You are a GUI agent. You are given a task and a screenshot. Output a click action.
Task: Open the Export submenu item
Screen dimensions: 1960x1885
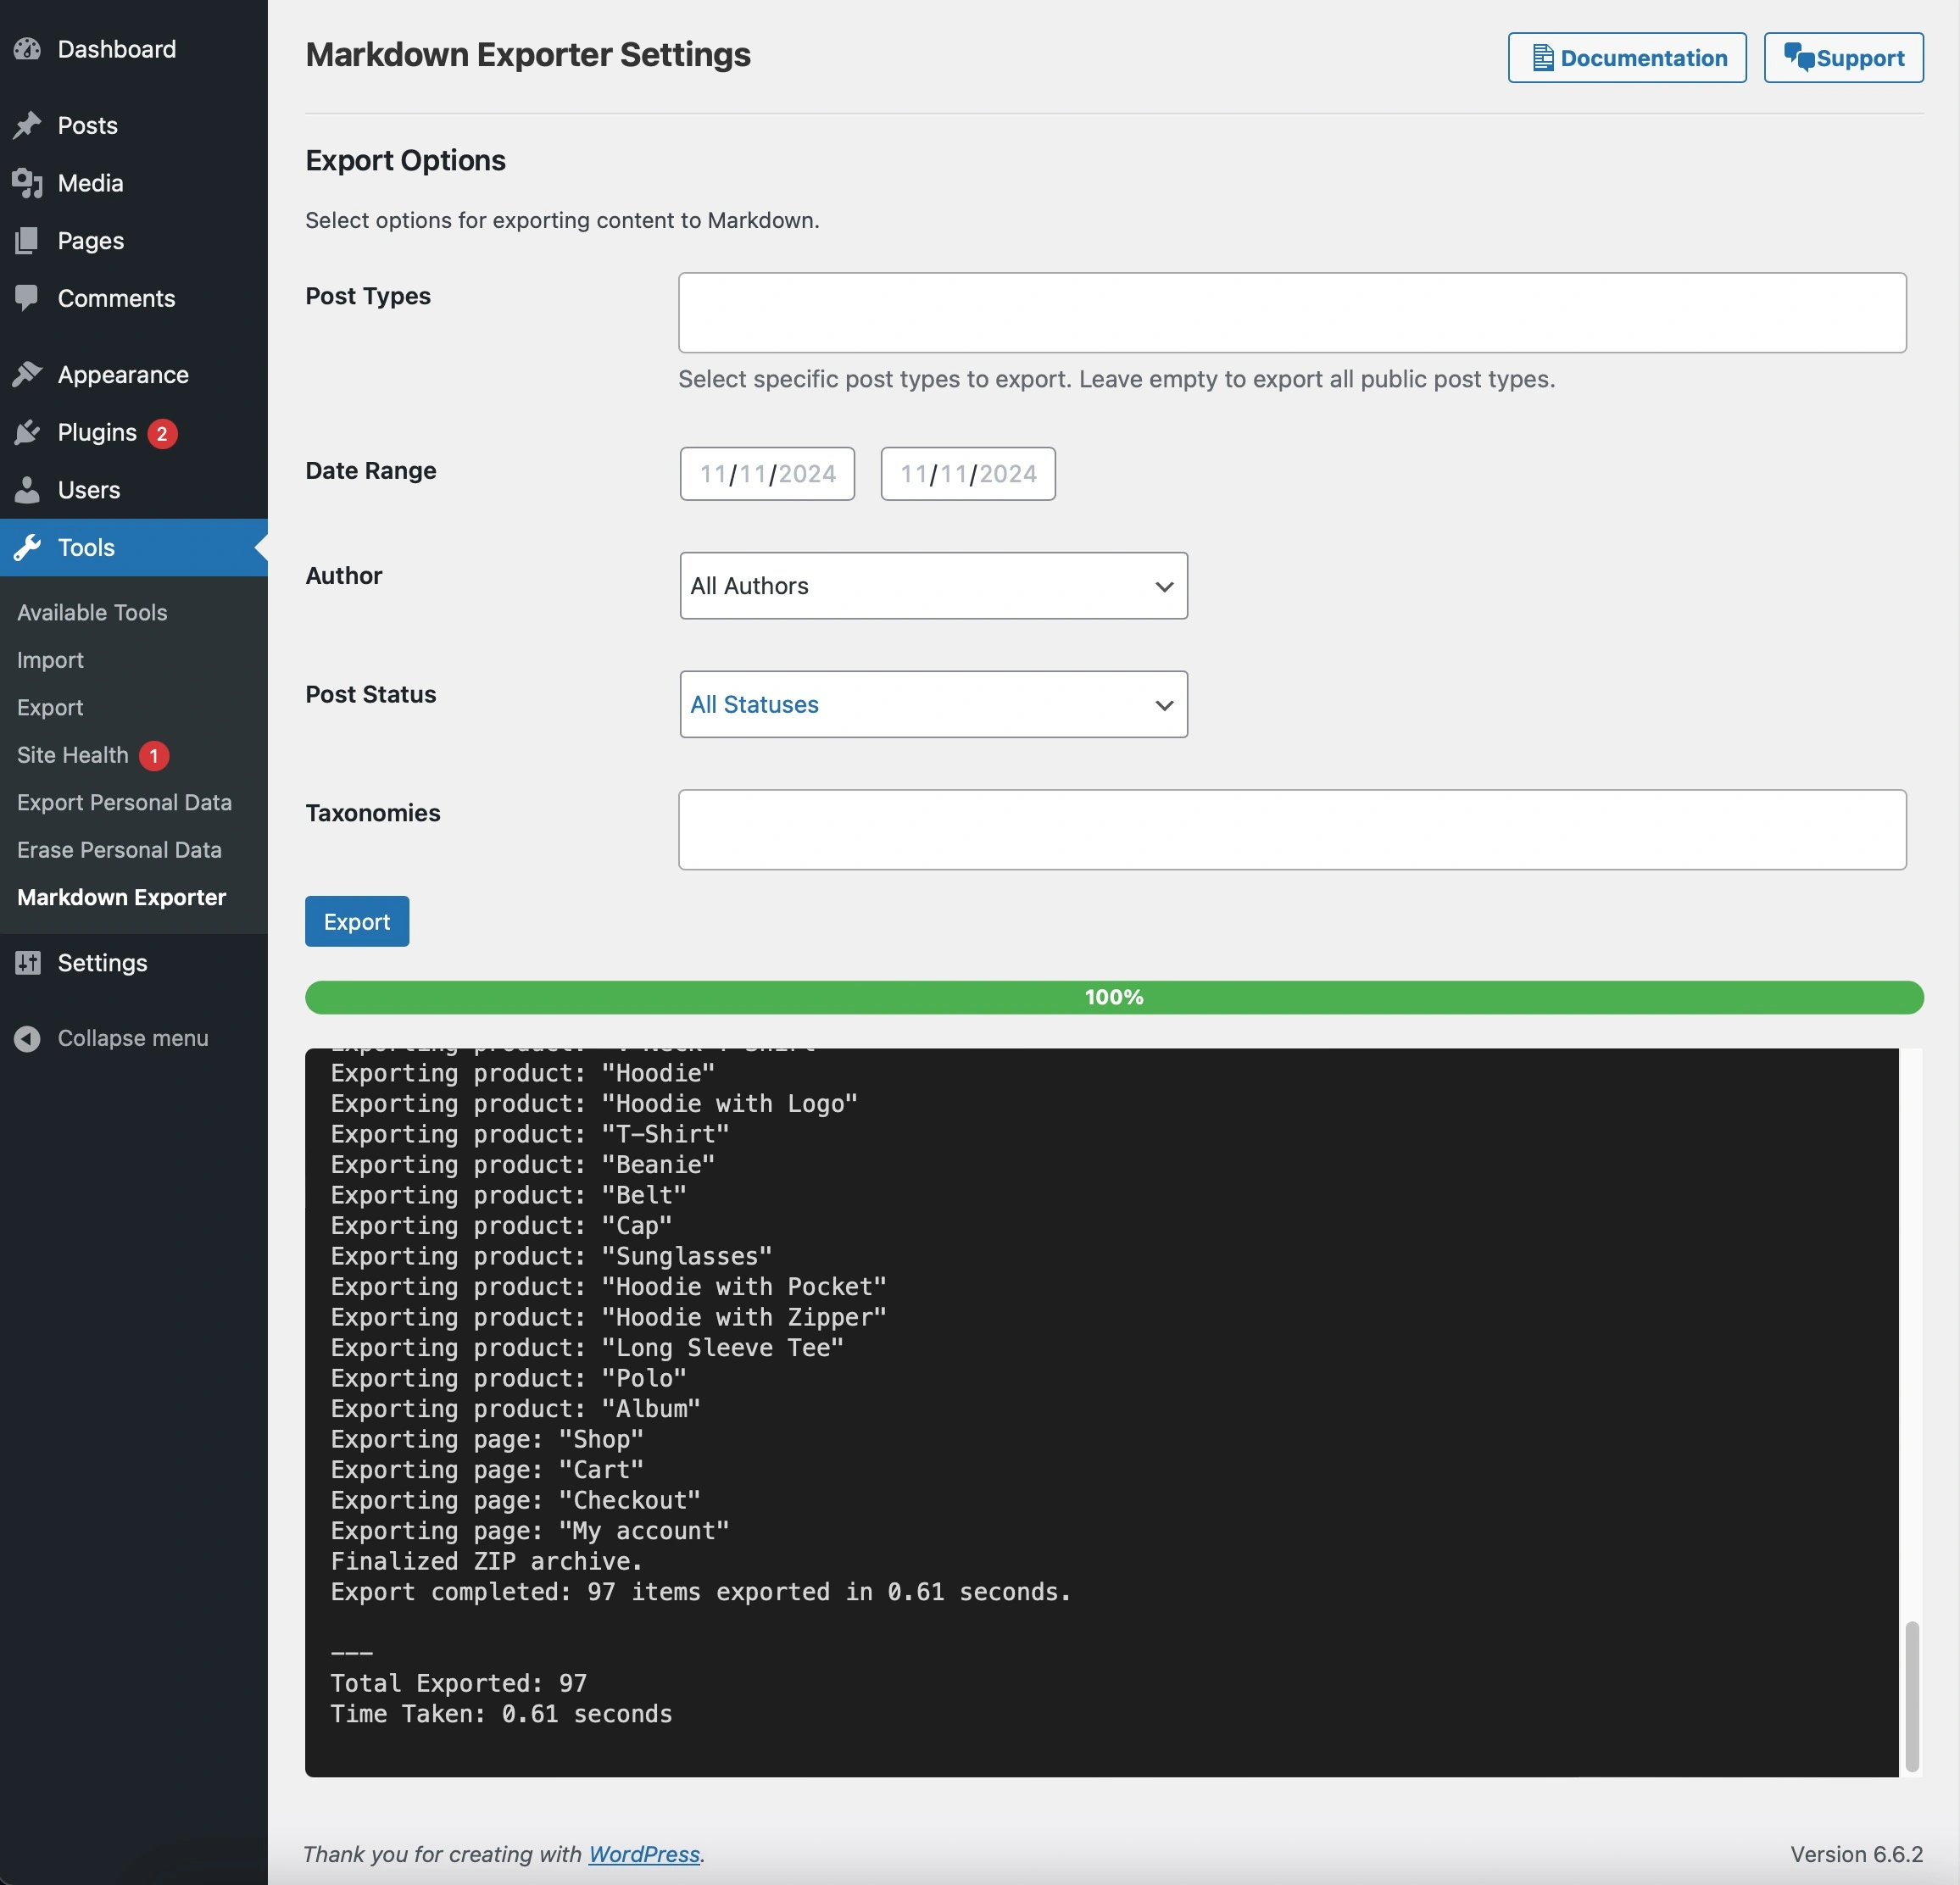(x=50, y=707)
